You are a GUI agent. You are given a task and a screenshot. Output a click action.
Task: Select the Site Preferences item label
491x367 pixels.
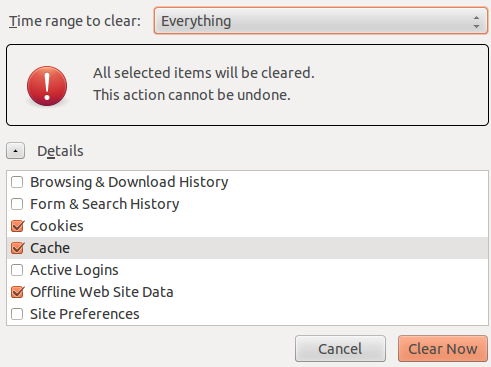tap(85, 314)
